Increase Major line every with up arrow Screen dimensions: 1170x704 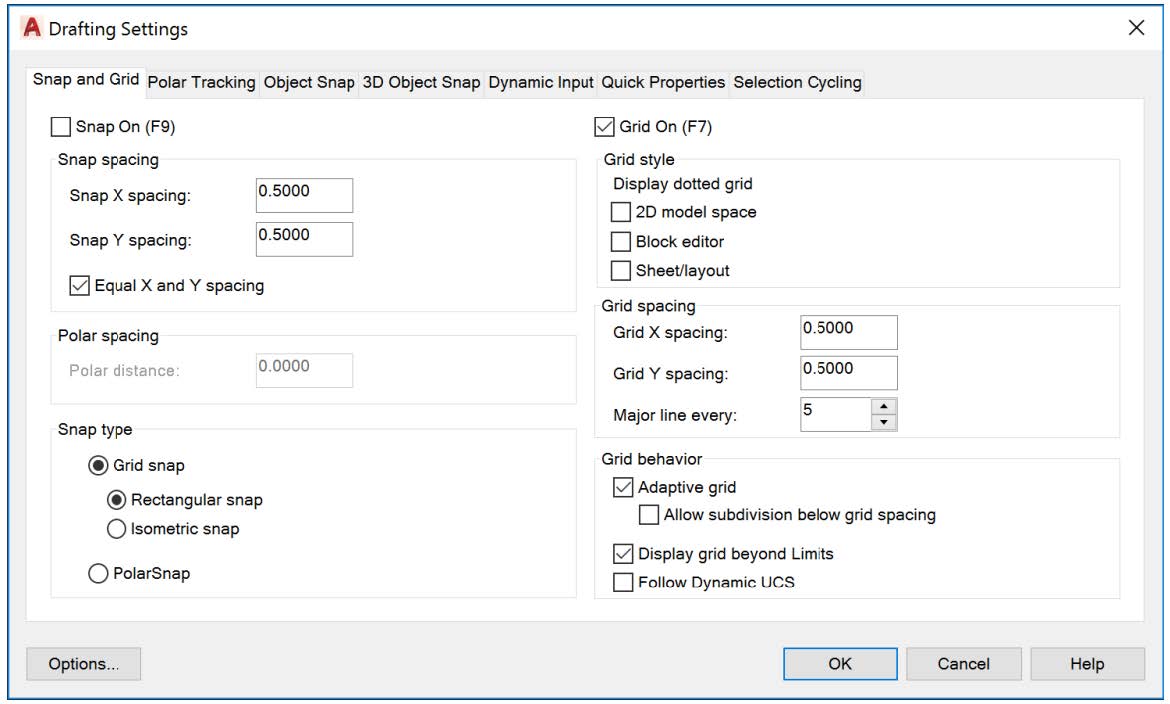click(884, 406)
